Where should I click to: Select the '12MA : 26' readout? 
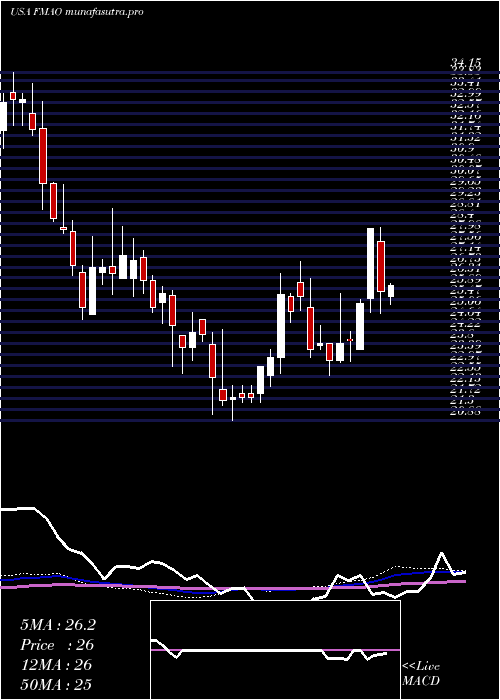56,665
